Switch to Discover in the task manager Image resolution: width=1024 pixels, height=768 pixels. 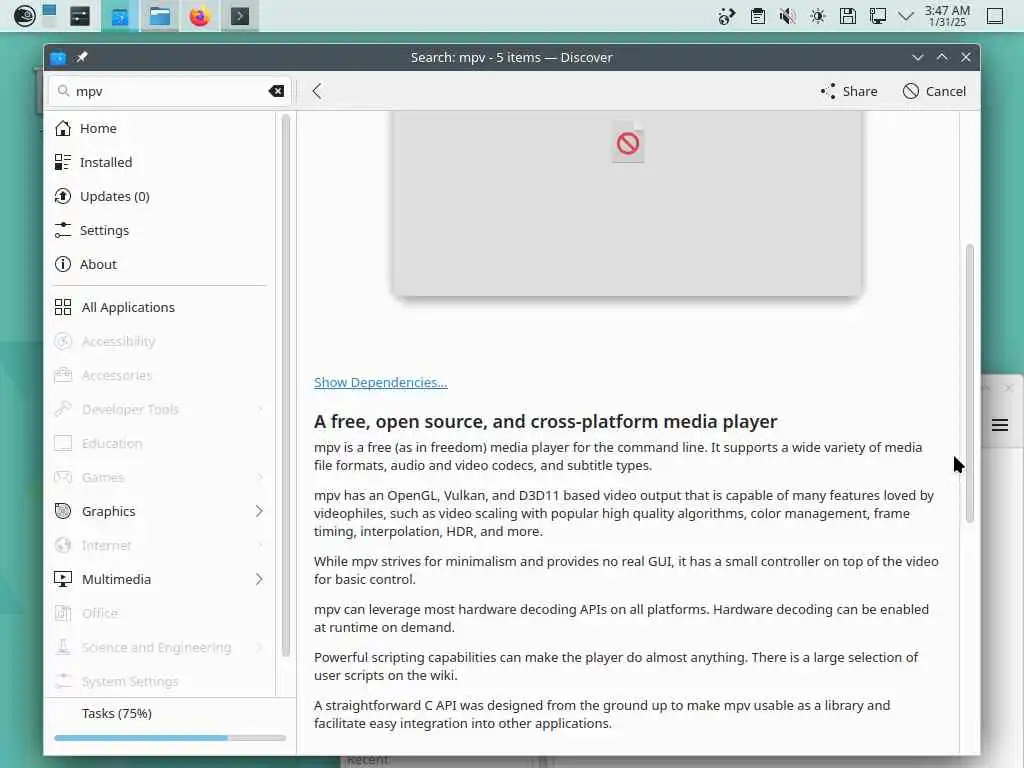point(120,16)
